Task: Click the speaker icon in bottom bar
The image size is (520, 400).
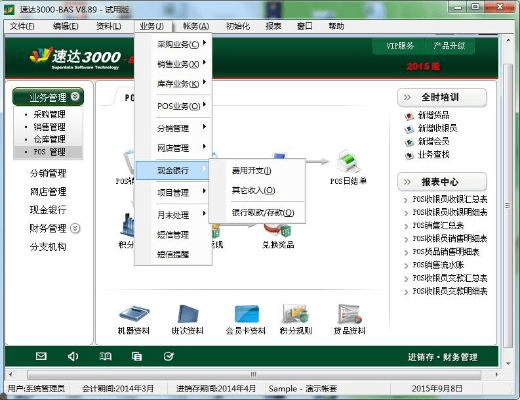Action: point(73,356)
